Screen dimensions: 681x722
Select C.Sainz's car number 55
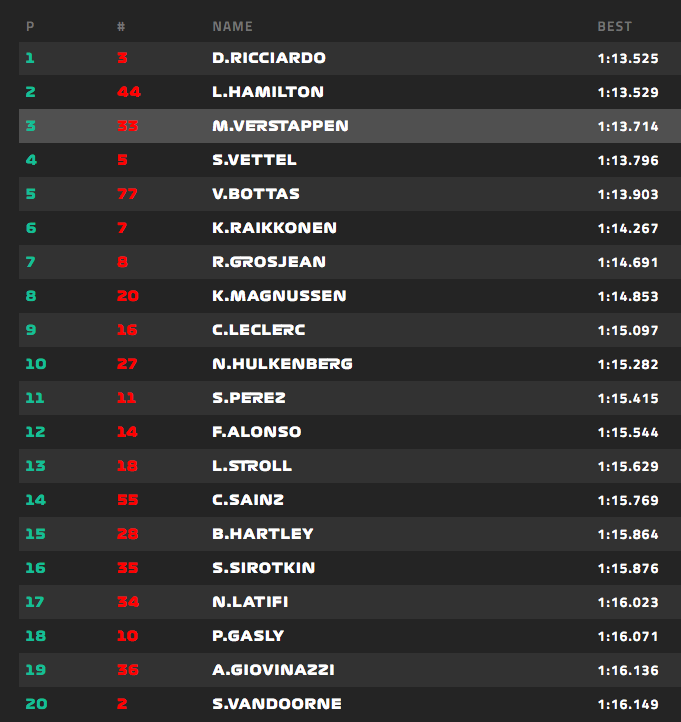tap(127, 500)
